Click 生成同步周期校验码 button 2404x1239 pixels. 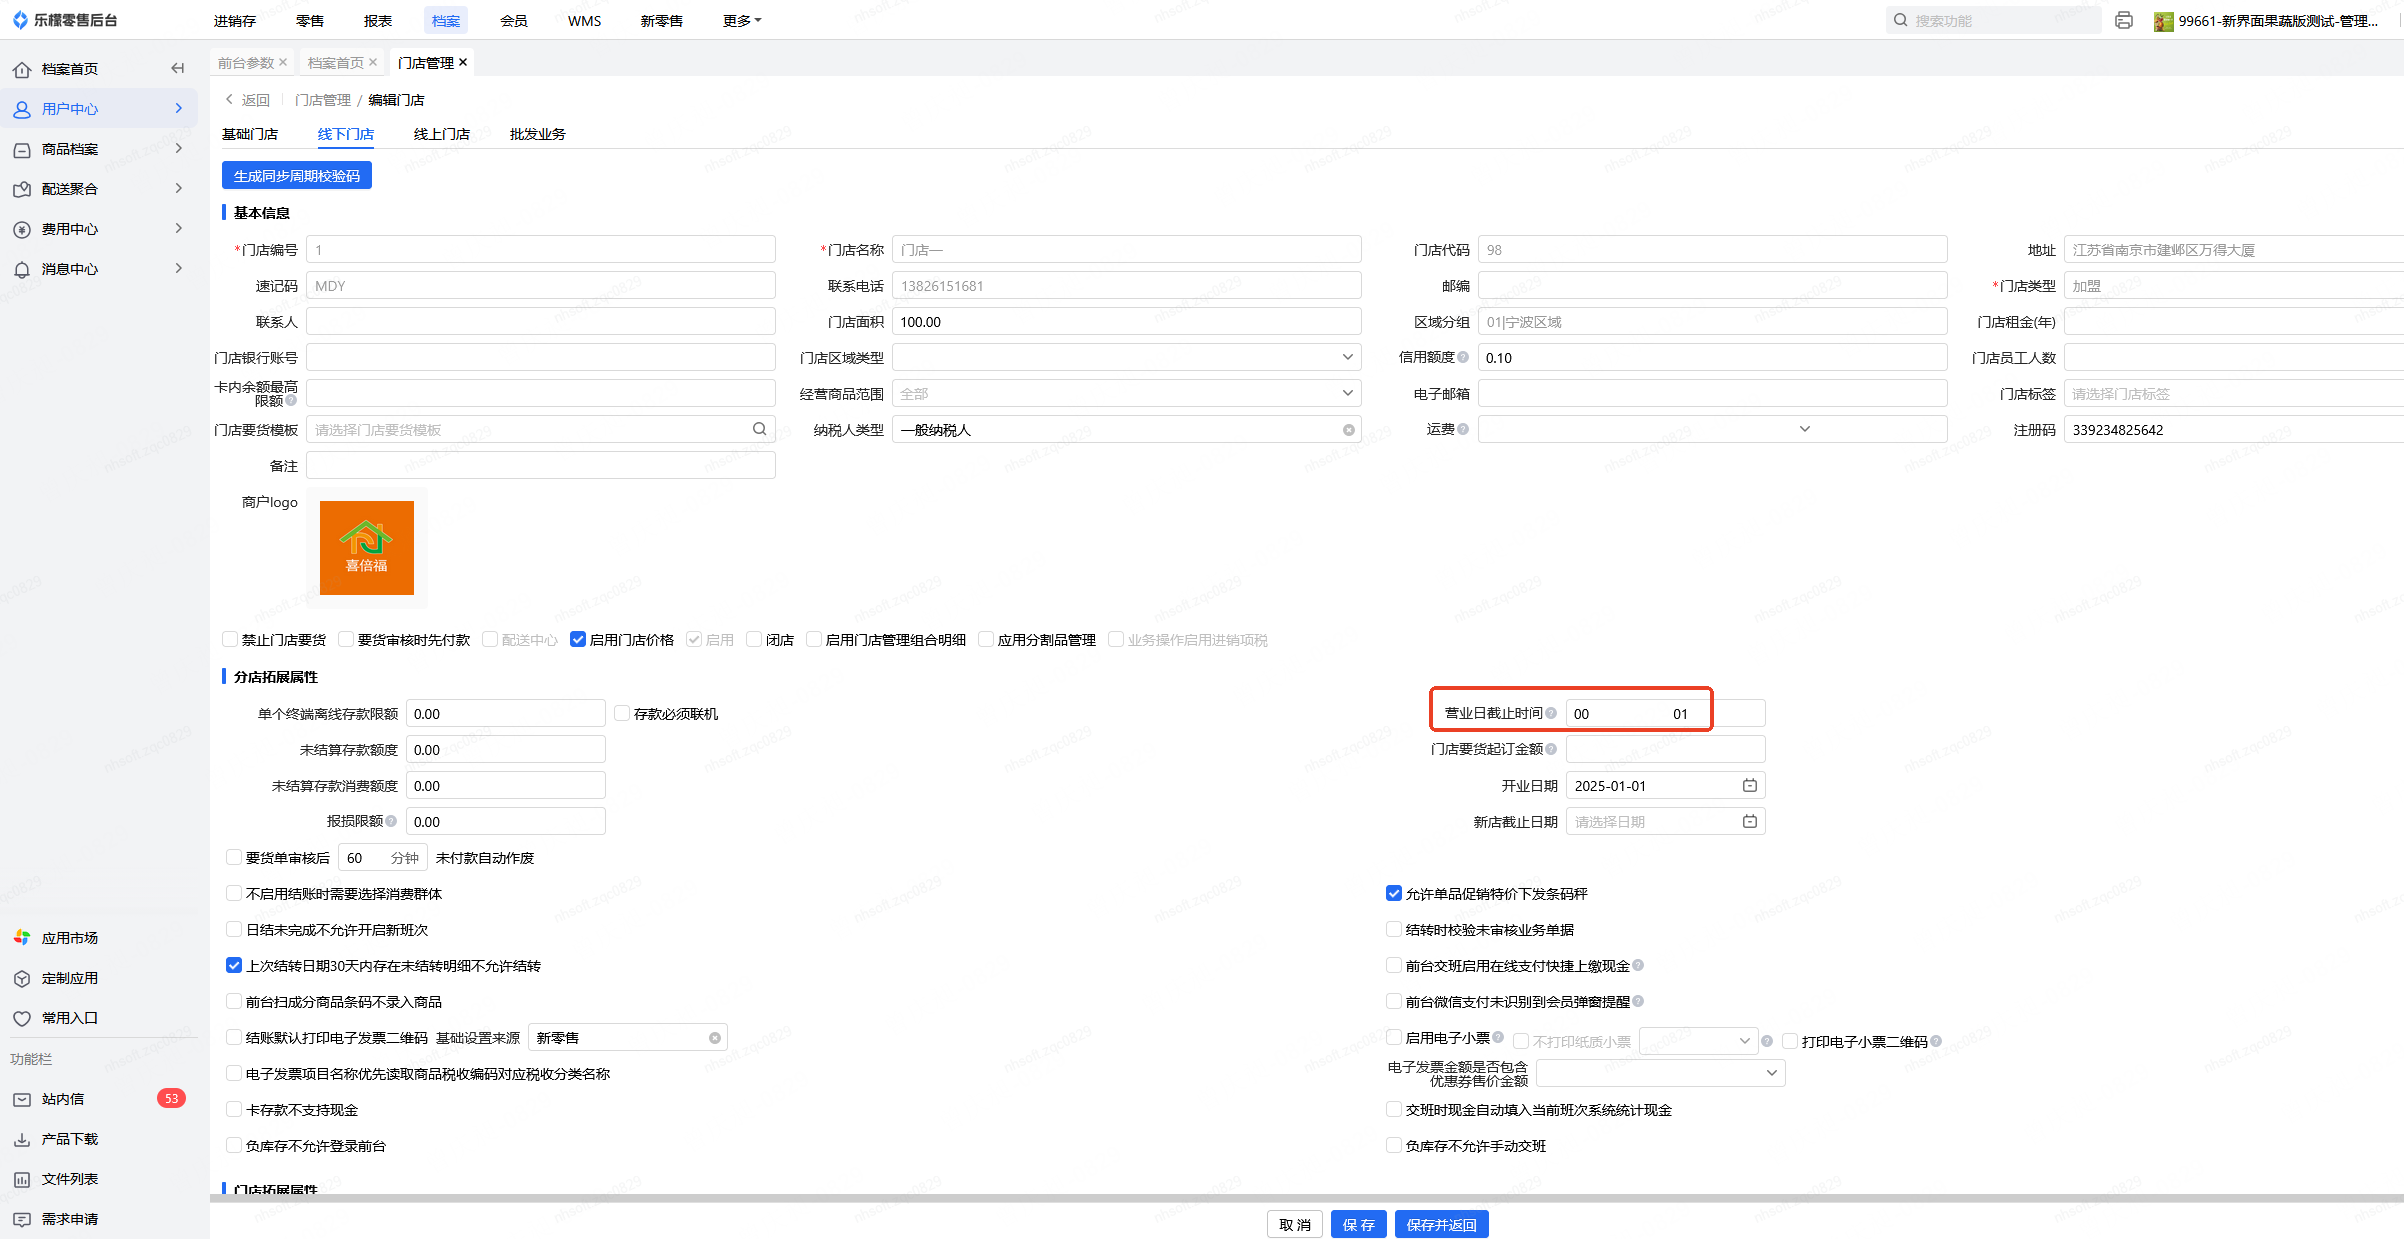pos(297,175)
